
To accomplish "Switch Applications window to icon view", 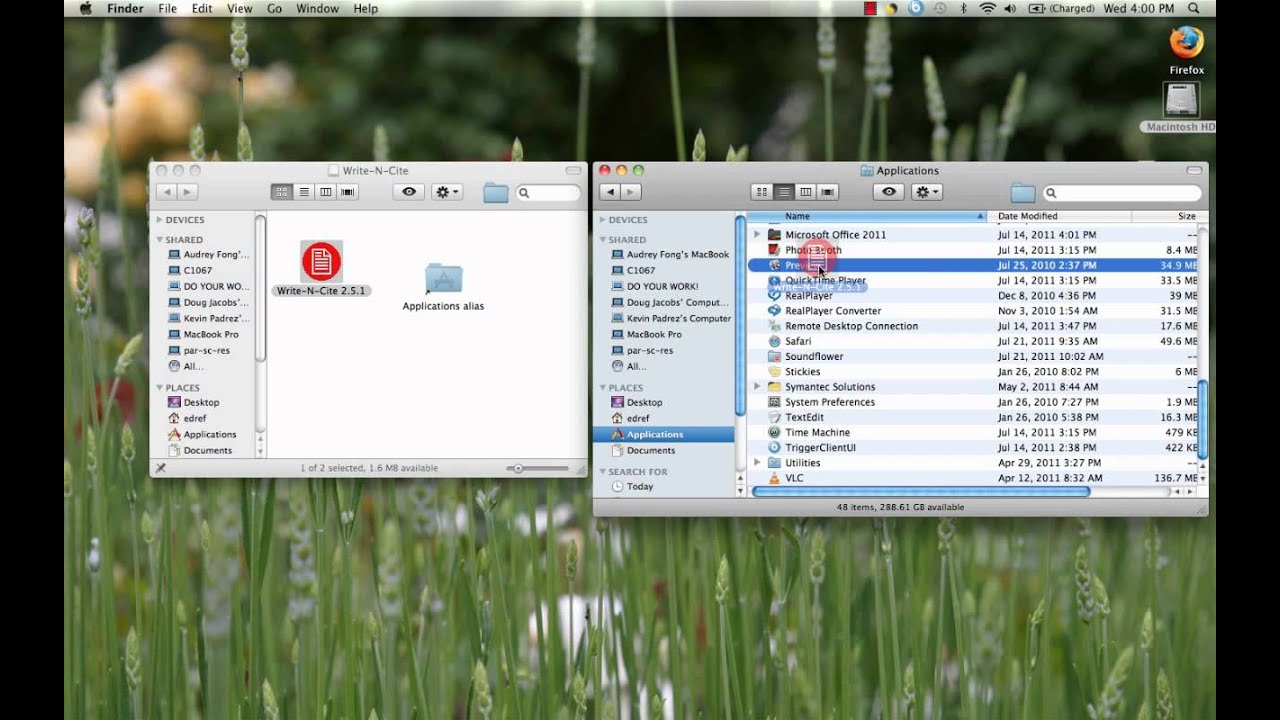I will coord(762,192).
